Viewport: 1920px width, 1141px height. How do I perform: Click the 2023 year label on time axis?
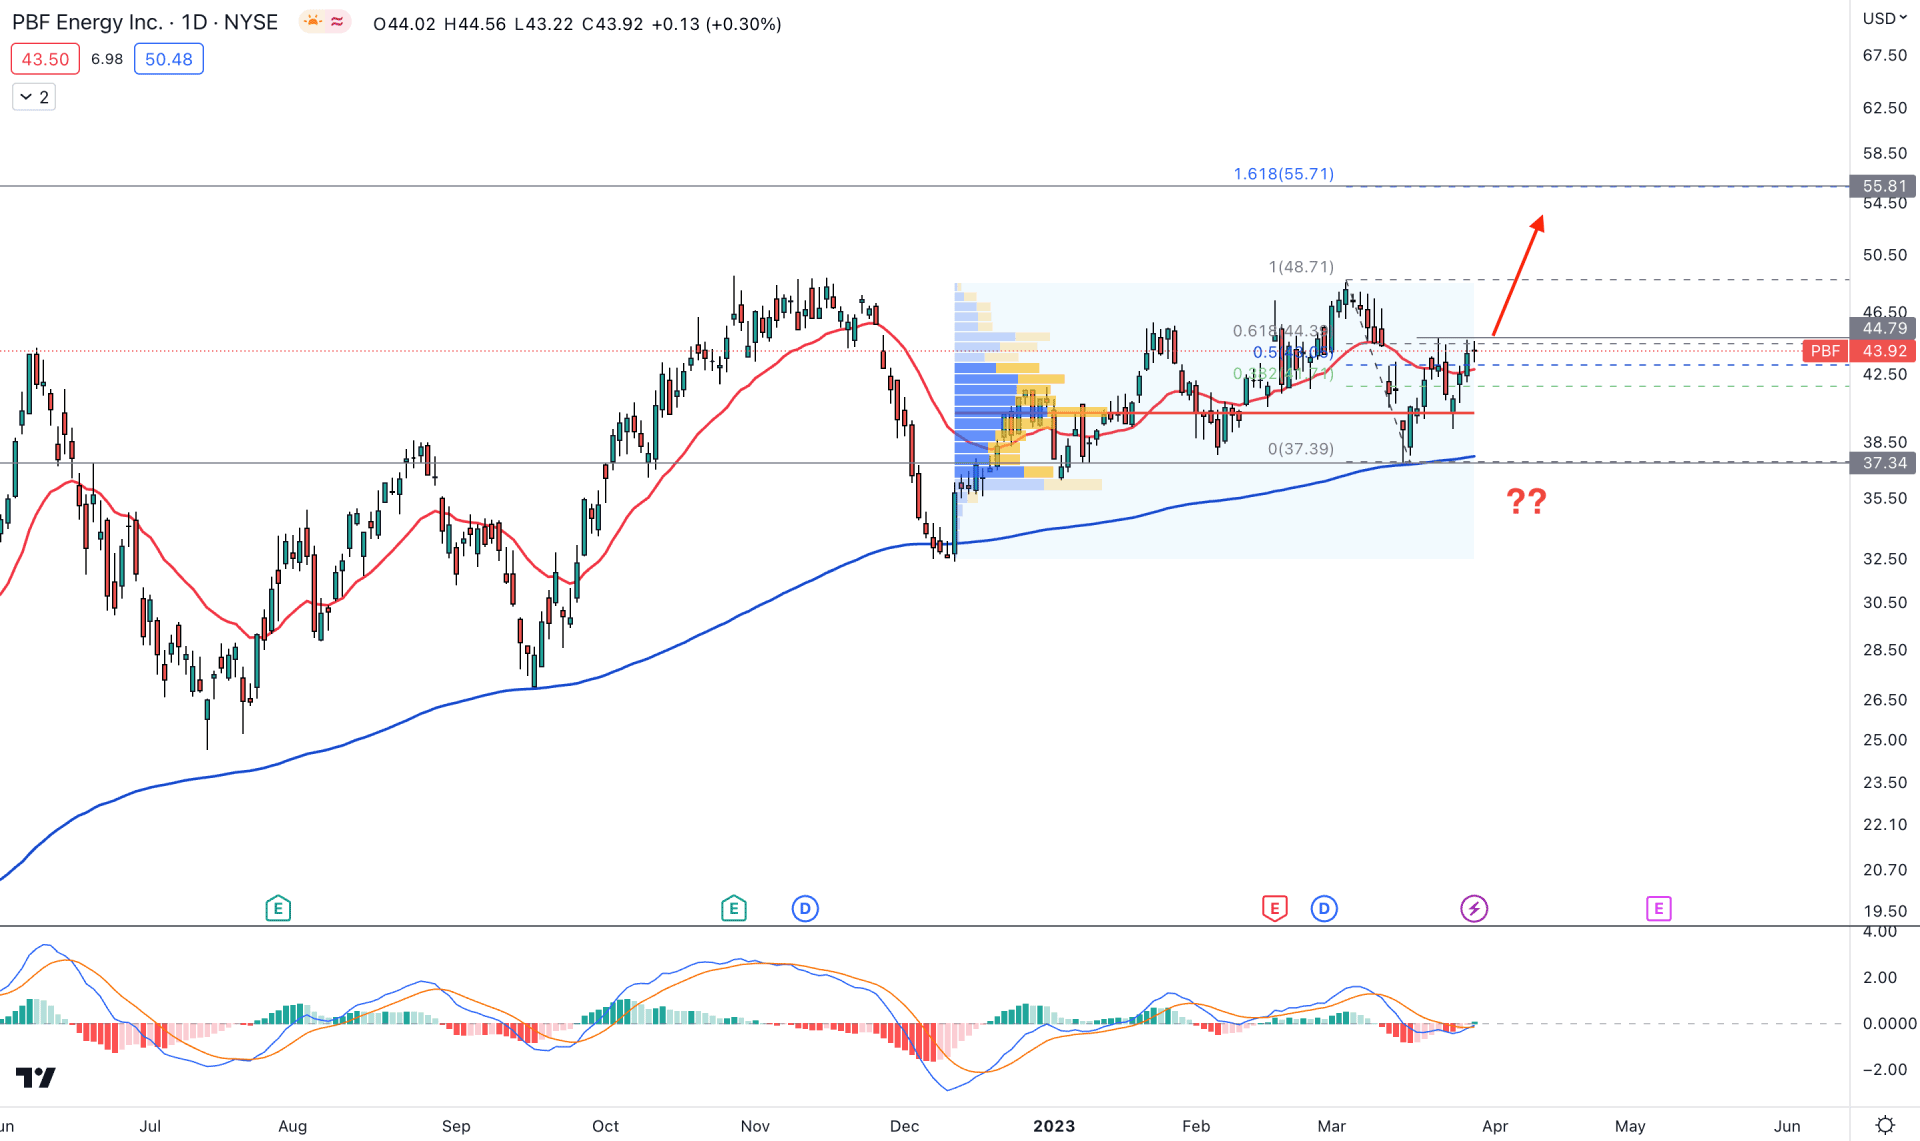(x=1054, y=1126)
